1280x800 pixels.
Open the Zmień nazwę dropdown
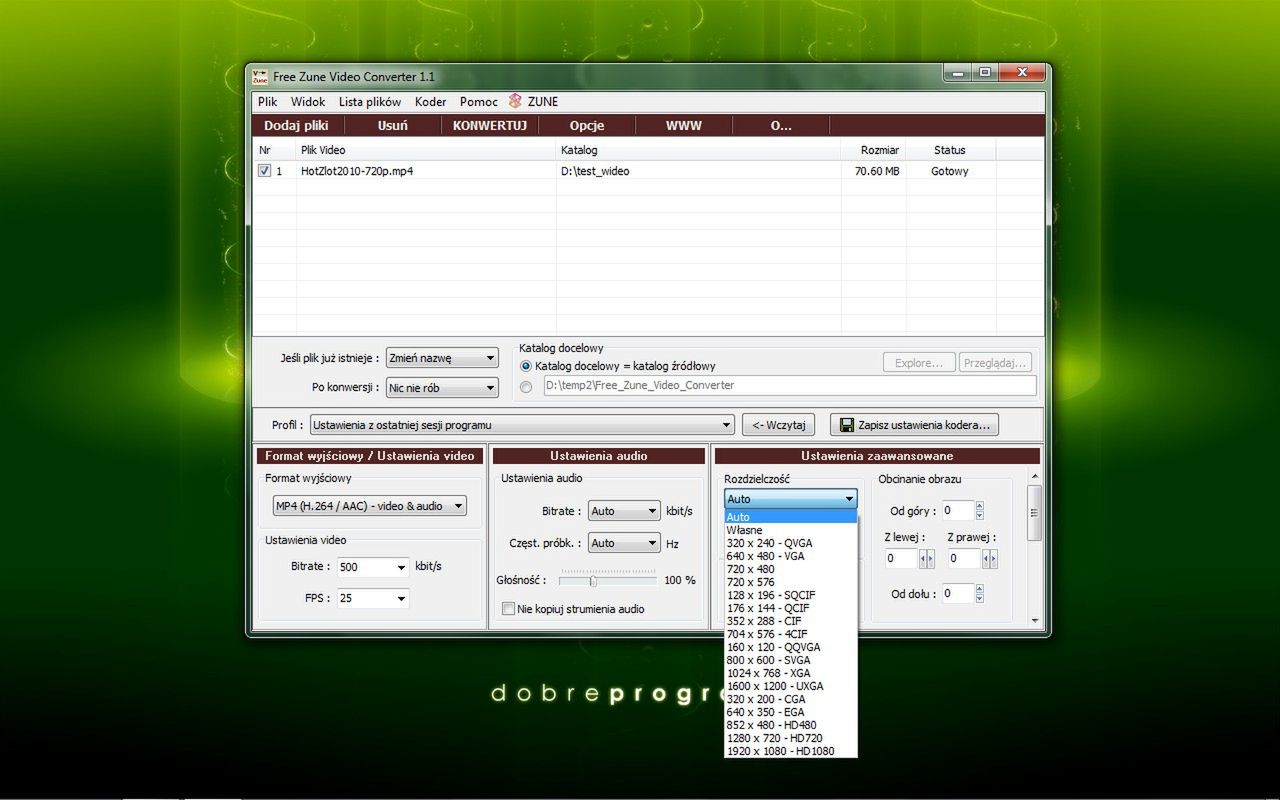[x=442, y=358]
